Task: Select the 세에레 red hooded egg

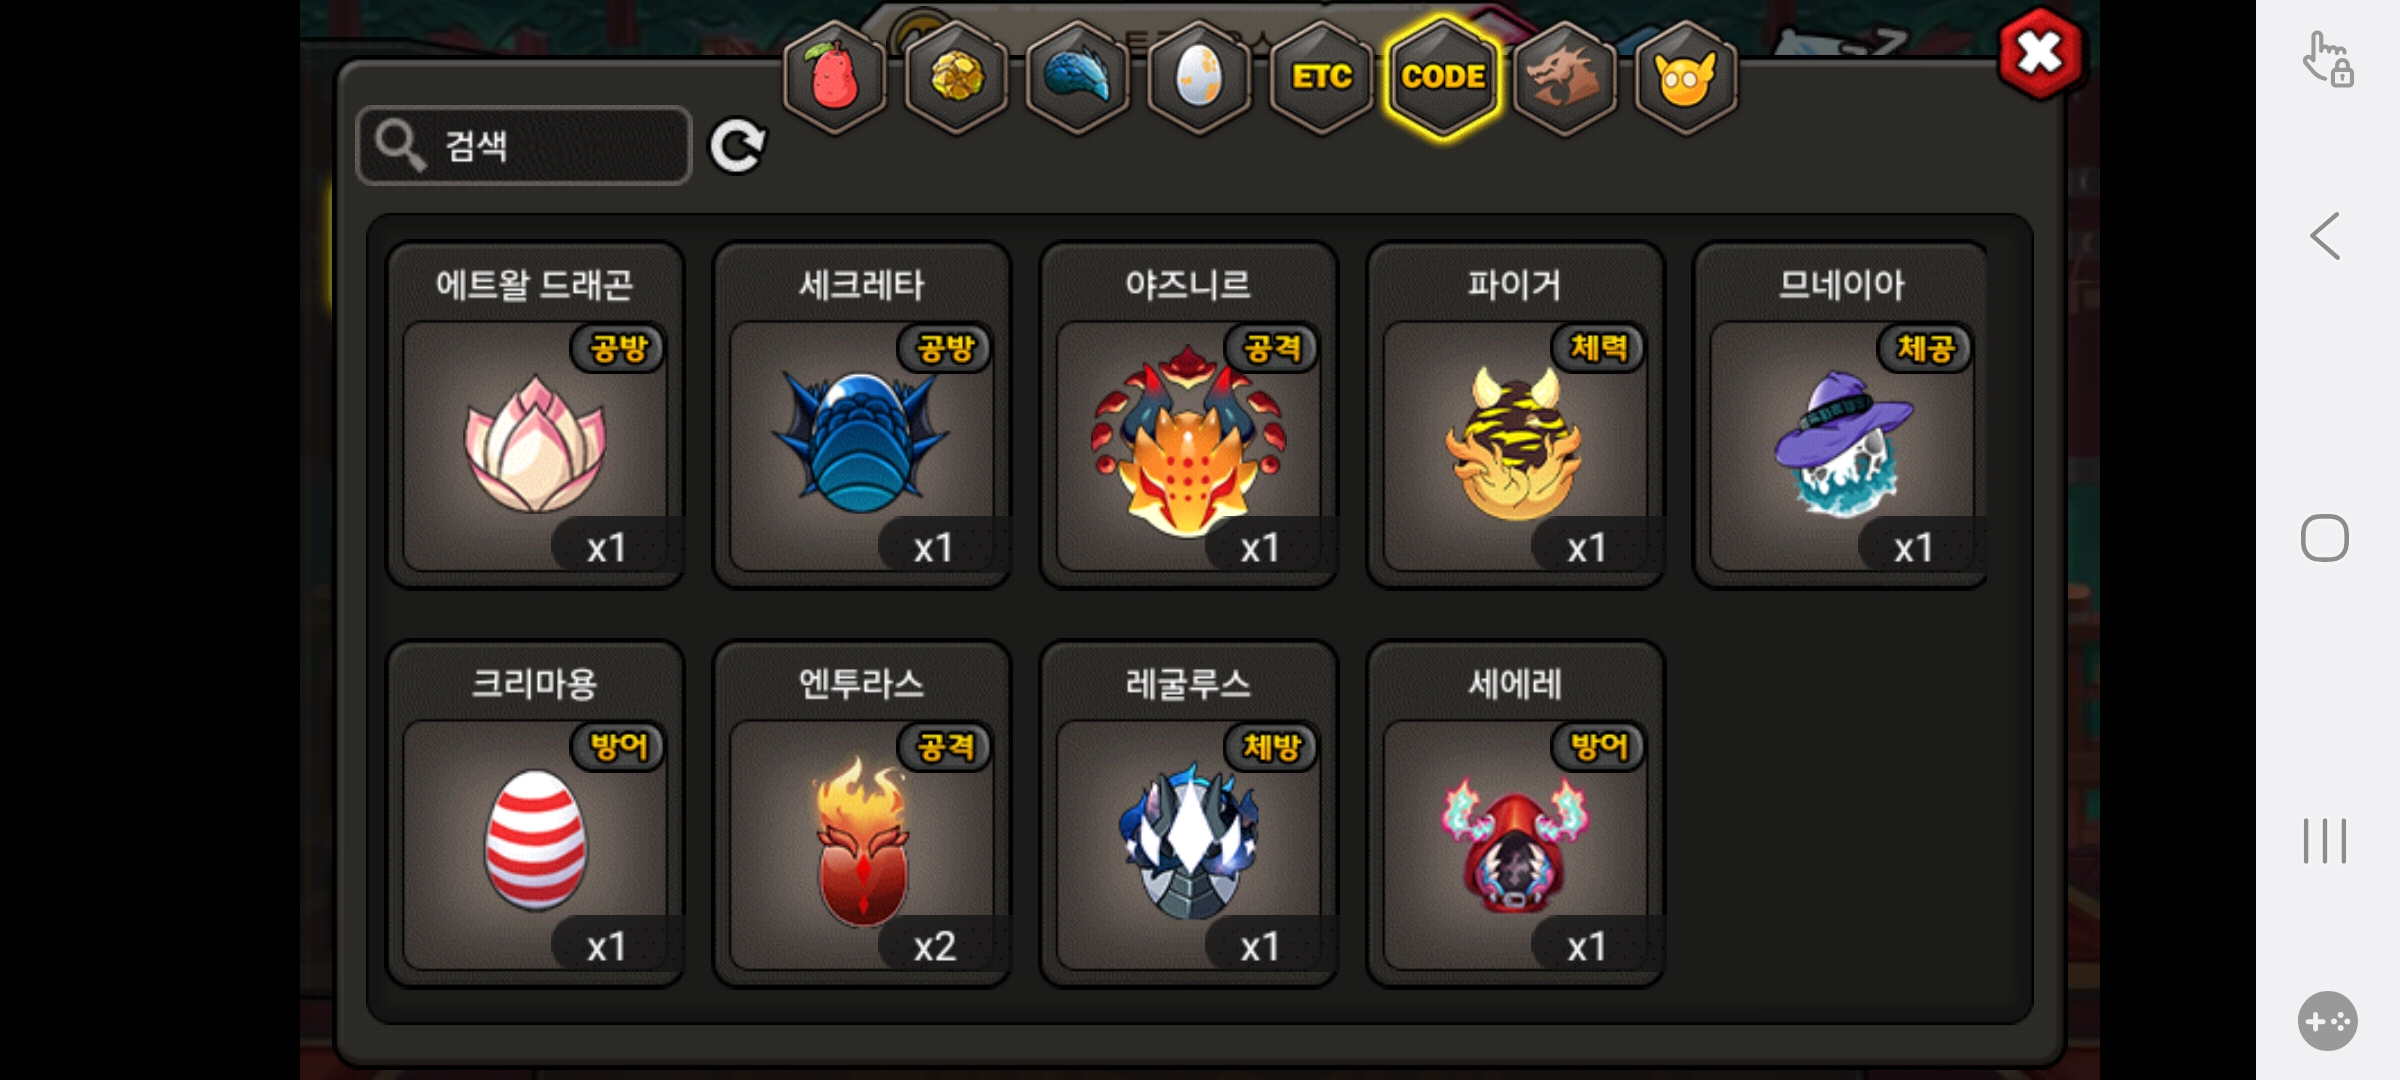Action: [1515, 814]
